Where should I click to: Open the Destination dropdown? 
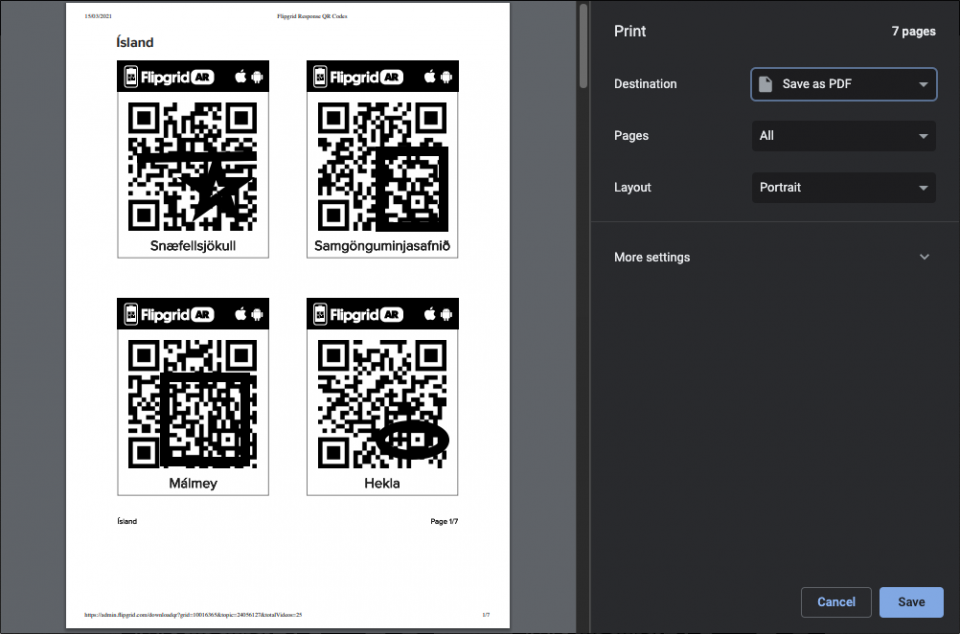pos(844,84)
